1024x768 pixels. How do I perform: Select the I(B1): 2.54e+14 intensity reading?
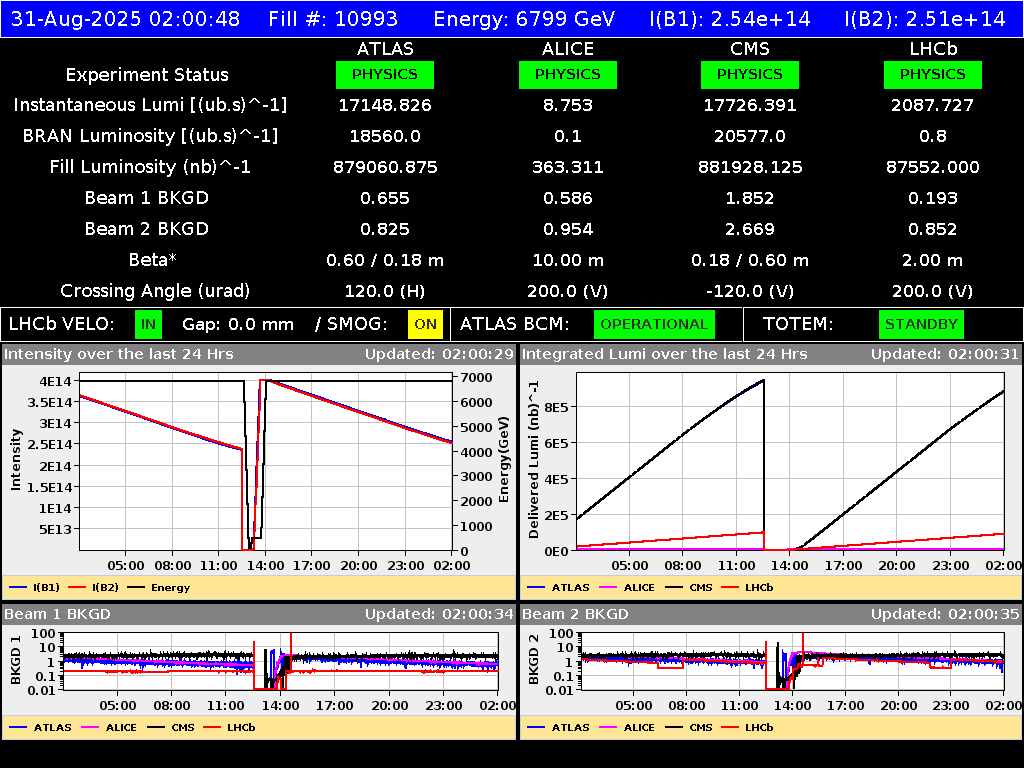[x=729, y=19]
